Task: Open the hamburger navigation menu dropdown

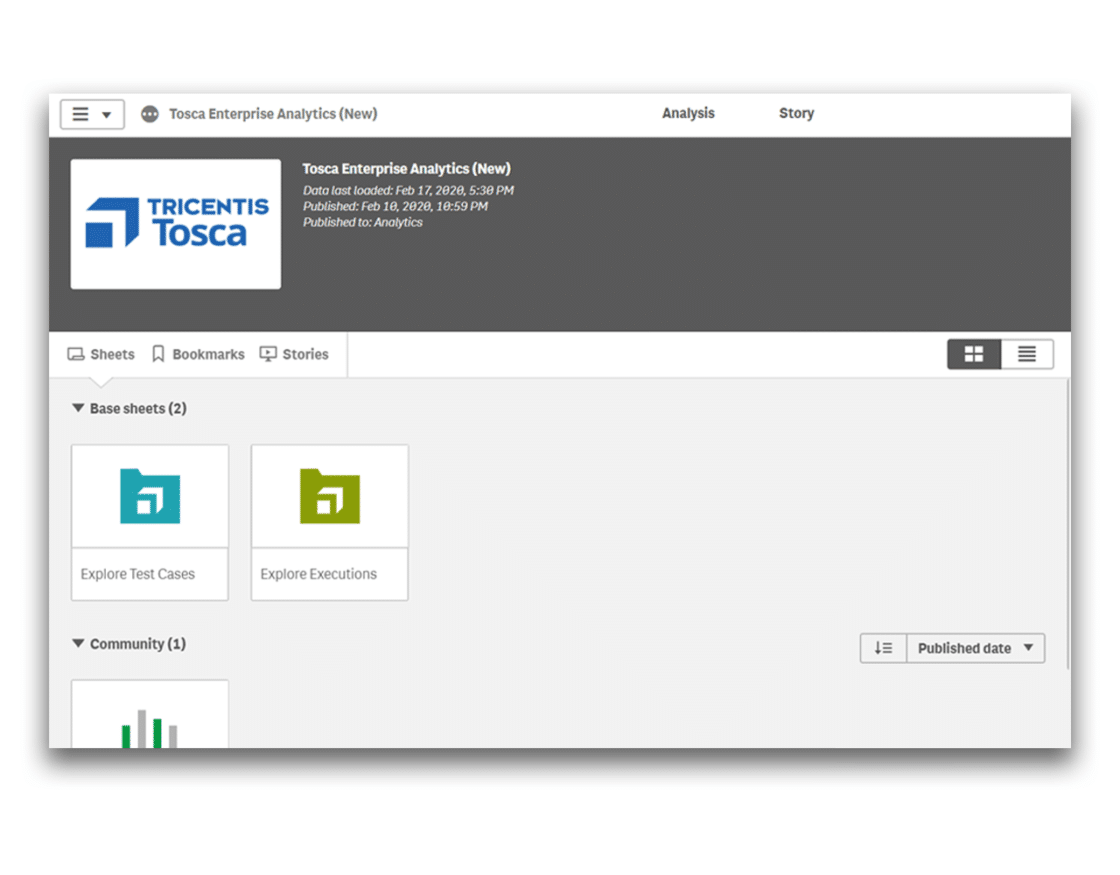Action: coord(92,114)
